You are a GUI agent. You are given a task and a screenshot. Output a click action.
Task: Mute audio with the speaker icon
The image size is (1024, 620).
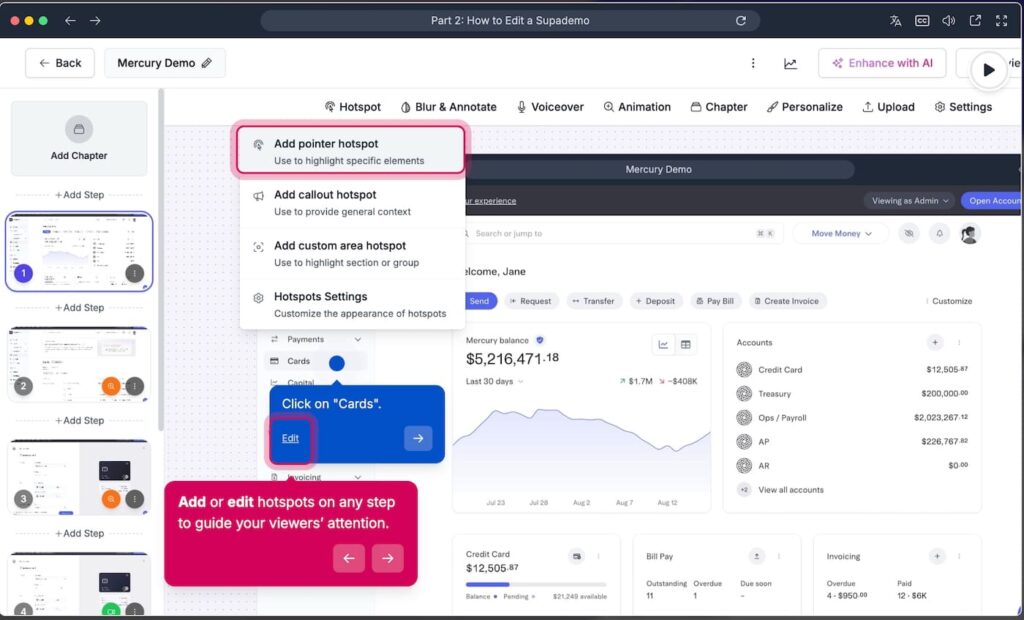[948, 21]
